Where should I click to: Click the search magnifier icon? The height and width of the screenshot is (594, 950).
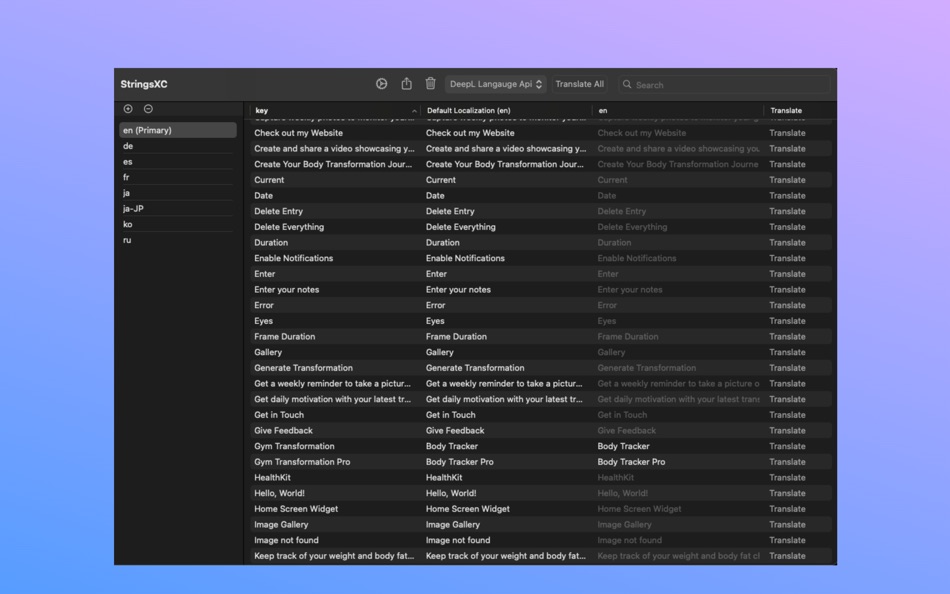tap(627, 85)
